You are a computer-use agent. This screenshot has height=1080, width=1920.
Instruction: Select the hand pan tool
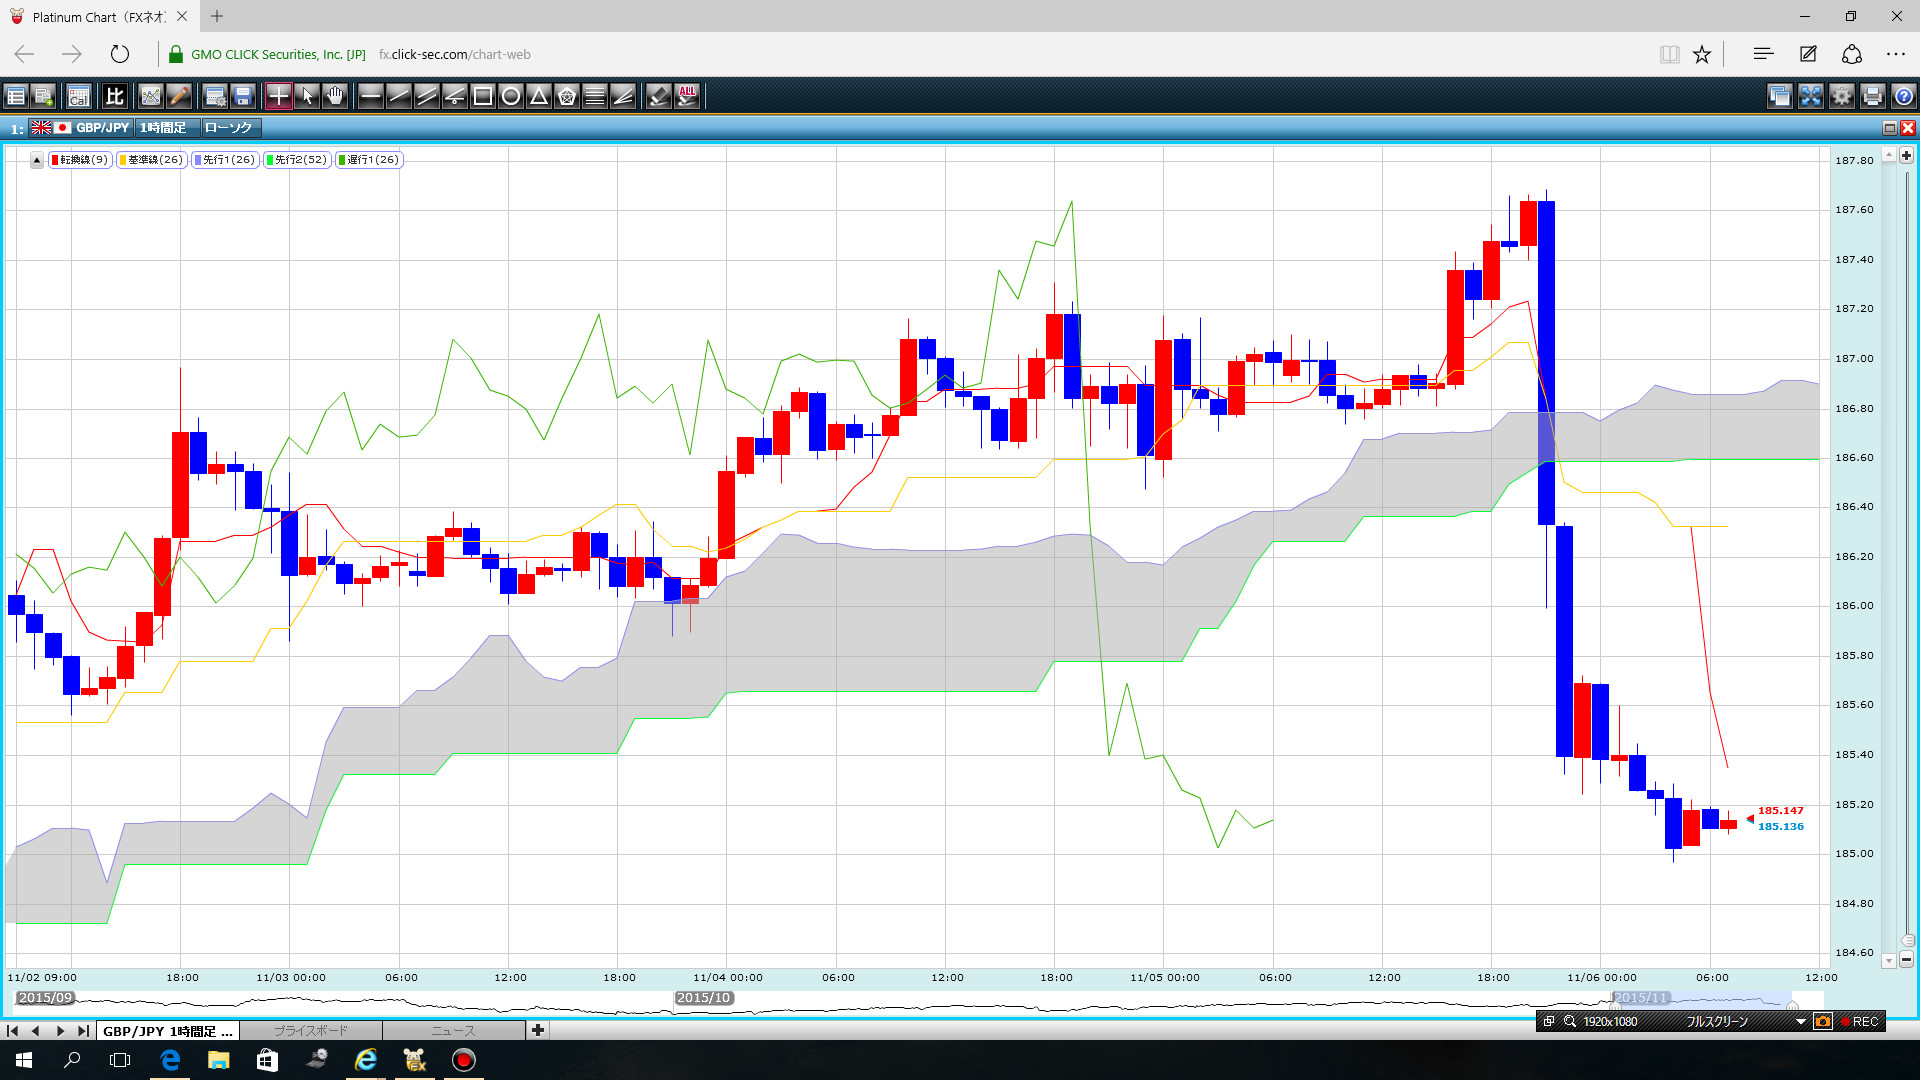pos(335,96)
